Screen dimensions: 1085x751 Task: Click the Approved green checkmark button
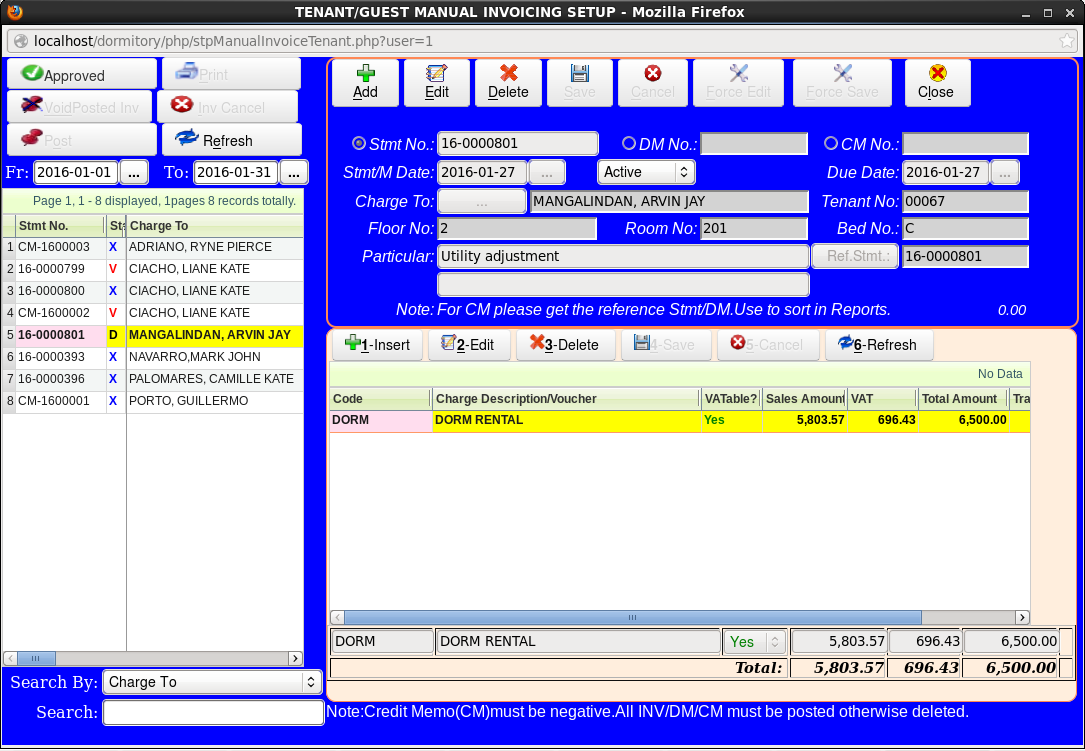click(x=81, y=75)
